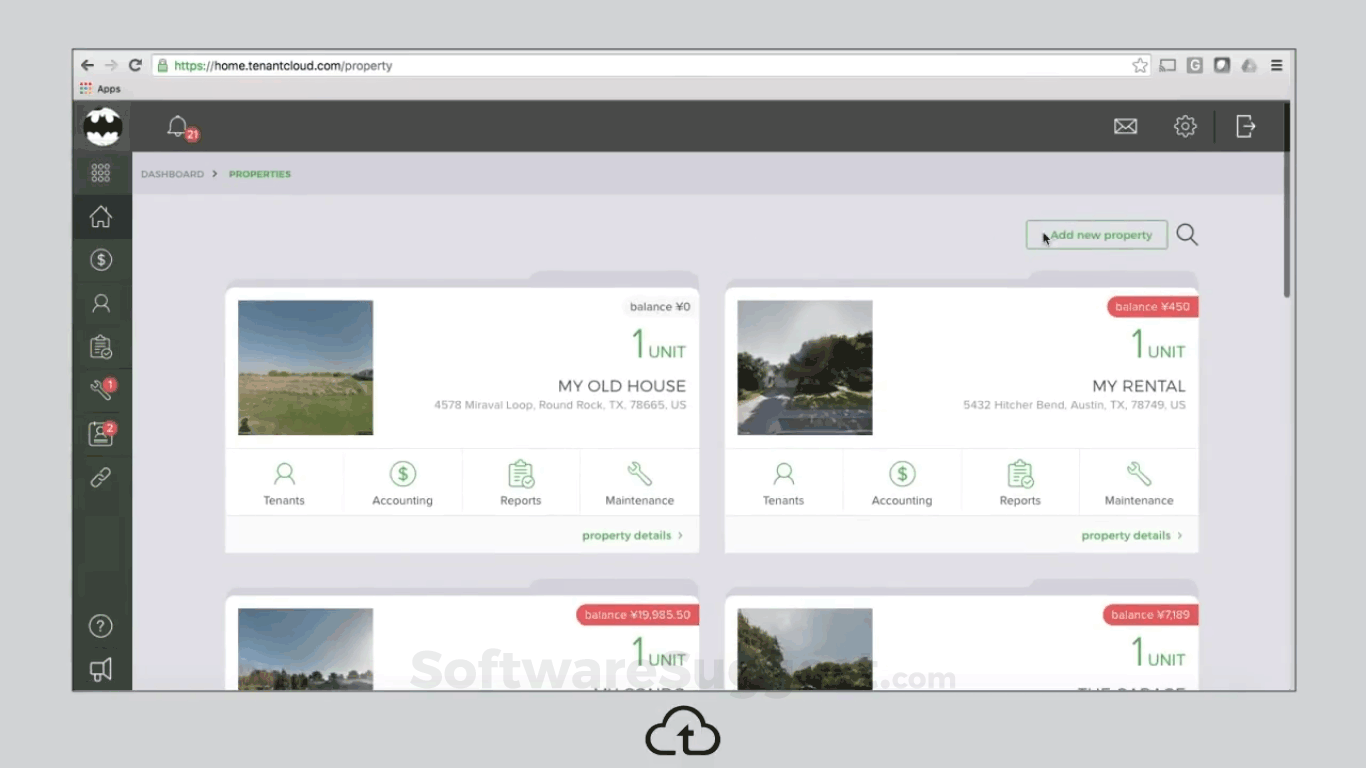Open Accounting for My Rental
This screenshot has width=1366, height=768.
[x=901, y=483]
